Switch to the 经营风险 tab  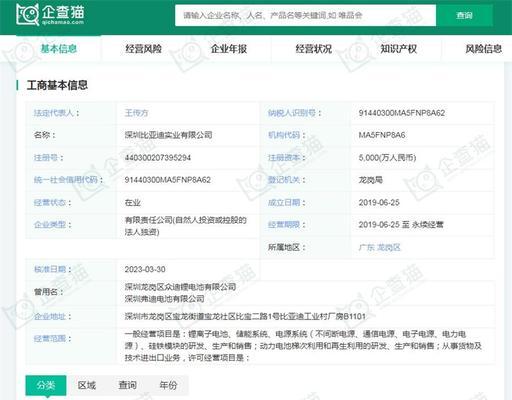point(144,49)
